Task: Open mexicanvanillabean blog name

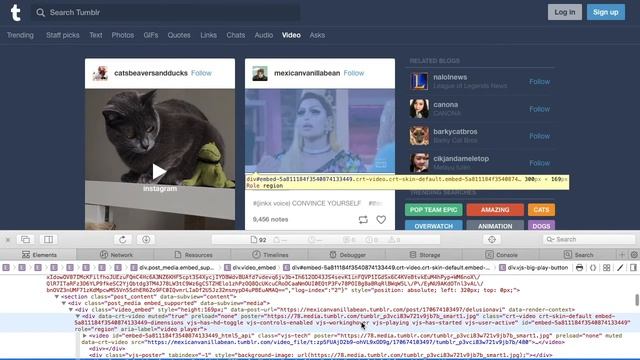Action: 307,73
